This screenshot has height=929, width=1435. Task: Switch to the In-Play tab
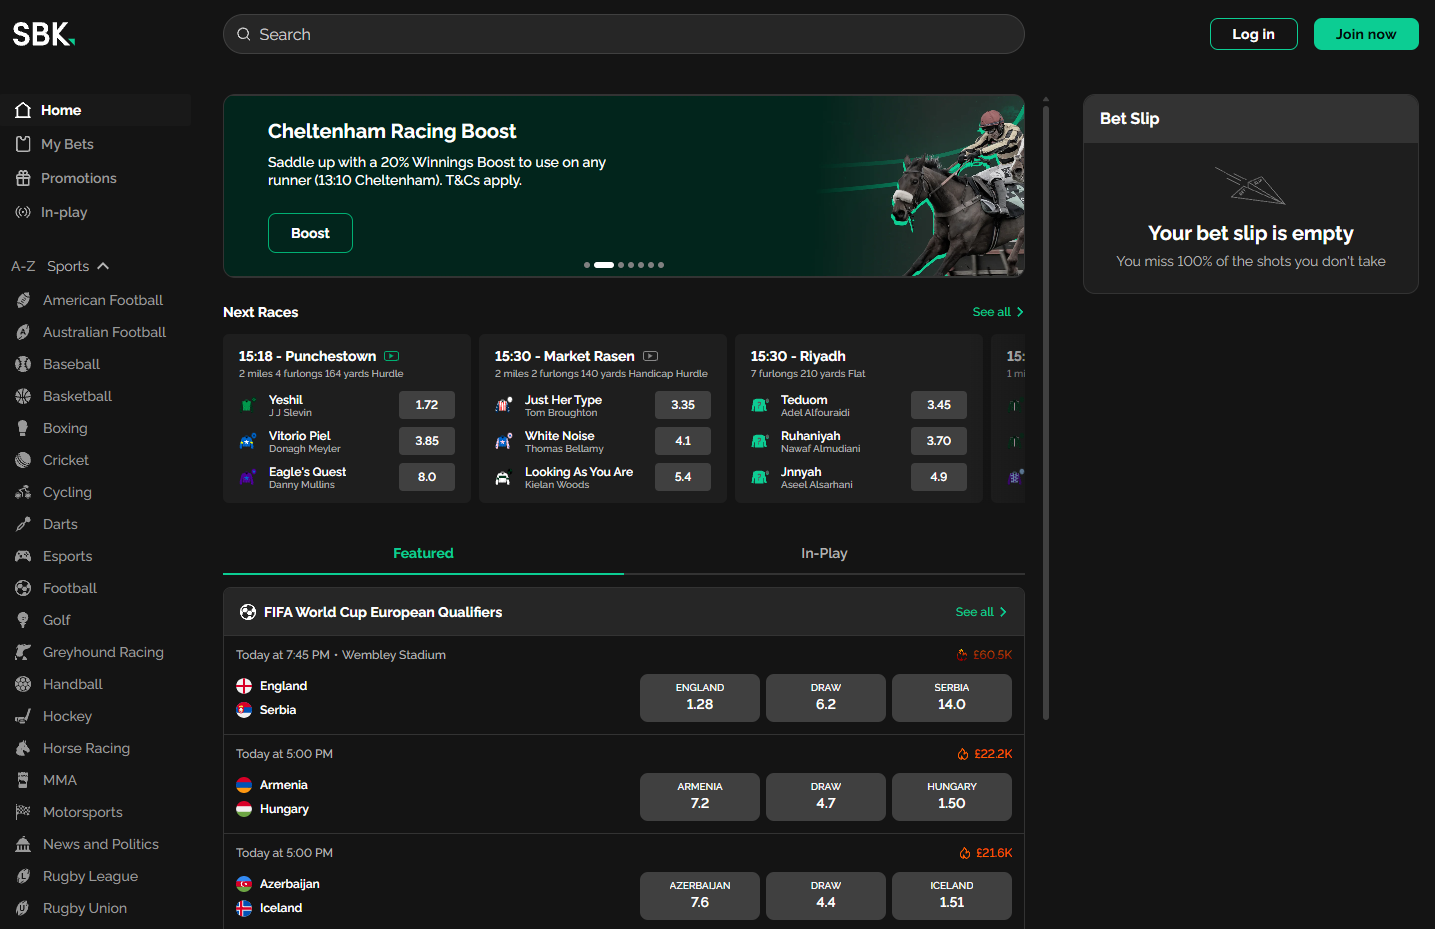pyautogui.click(x=824, y=553)
